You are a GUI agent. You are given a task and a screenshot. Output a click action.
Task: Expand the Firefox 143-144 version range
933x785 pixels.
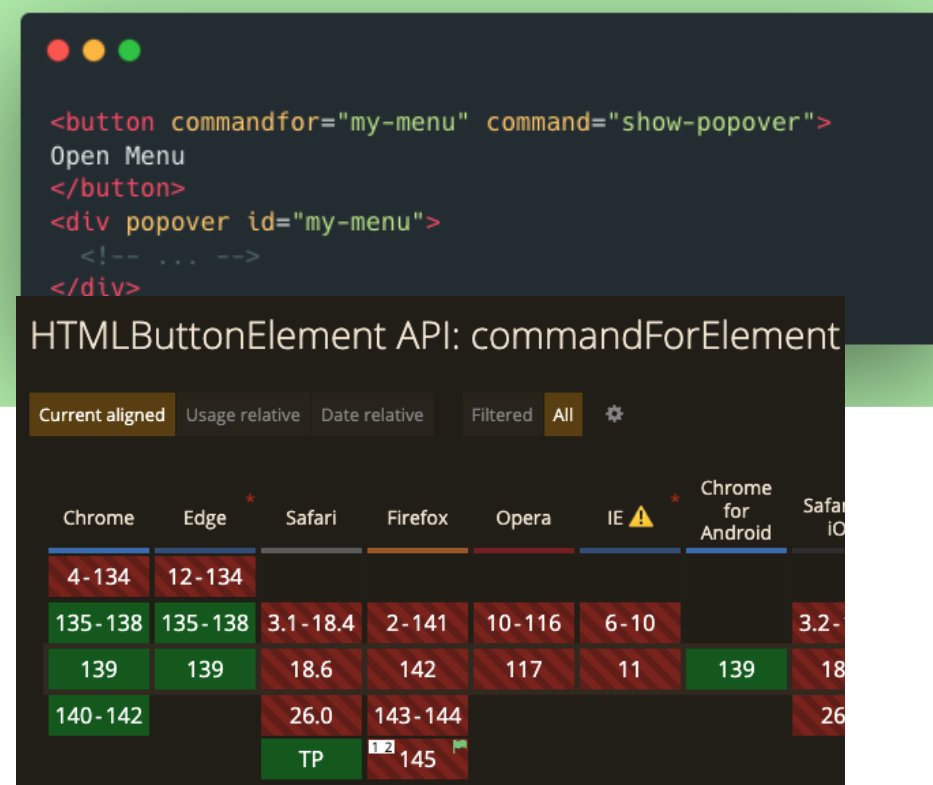(x=418, y=715)
